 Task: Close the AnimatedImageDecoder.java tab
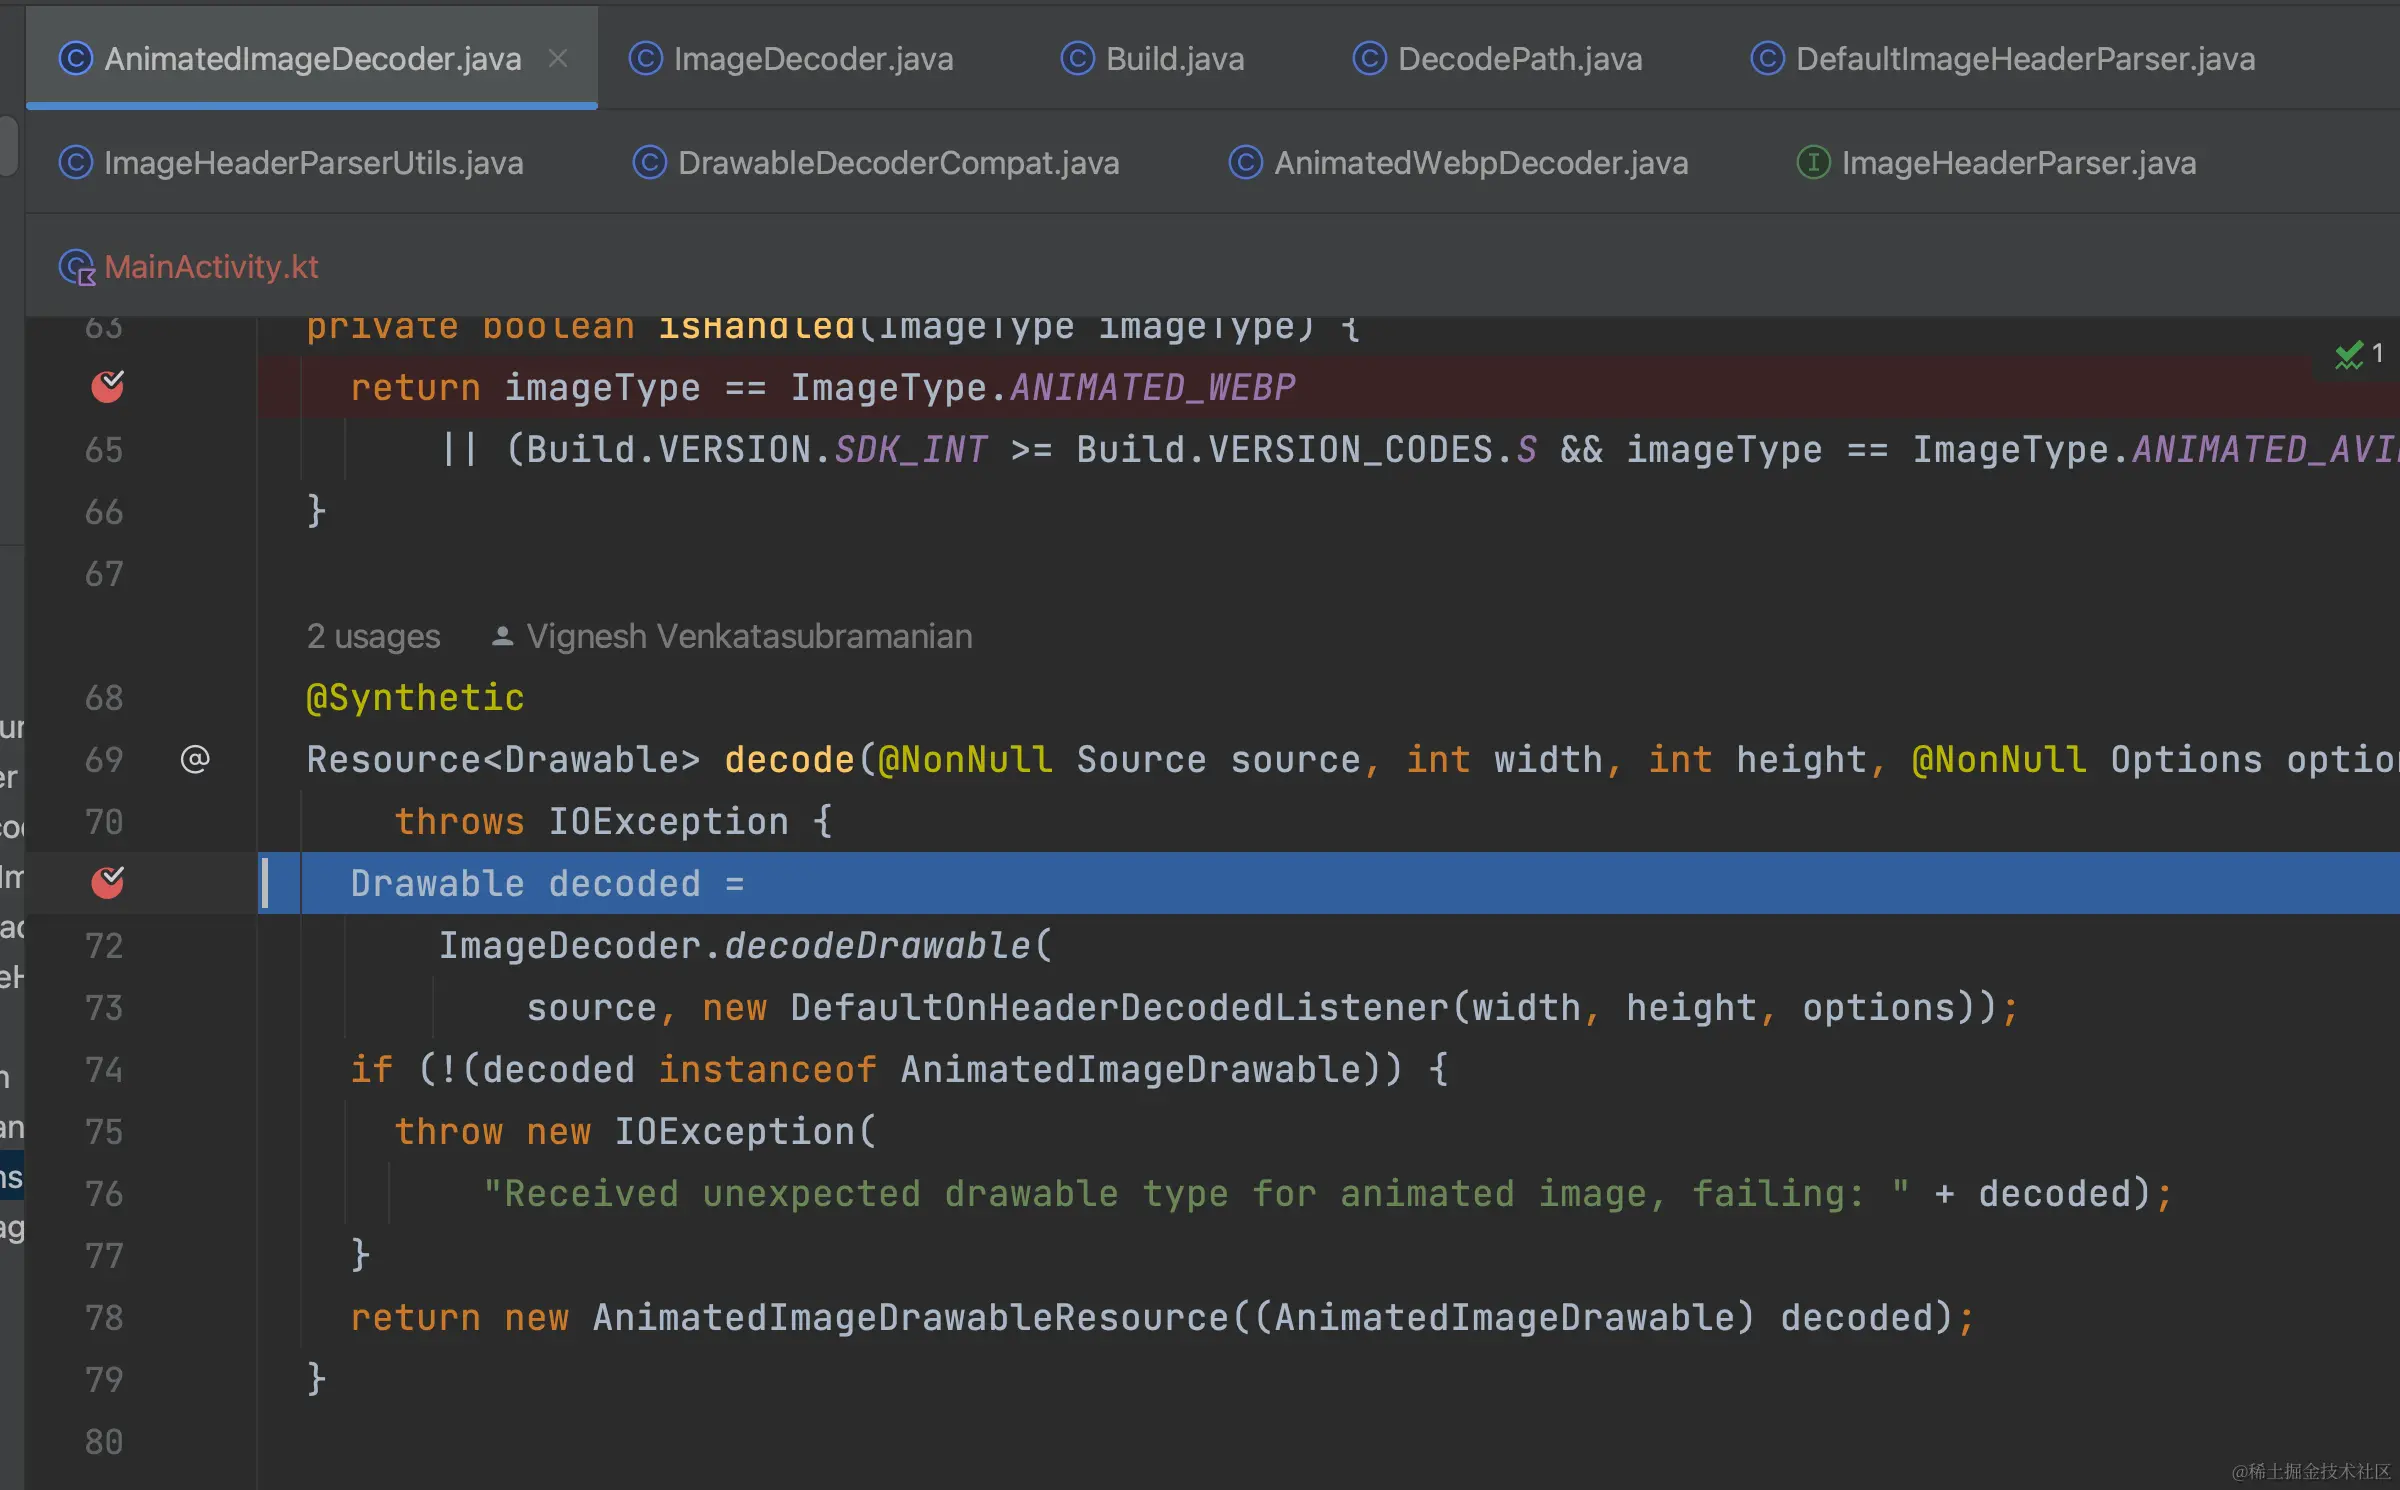(x=558, y=59)
